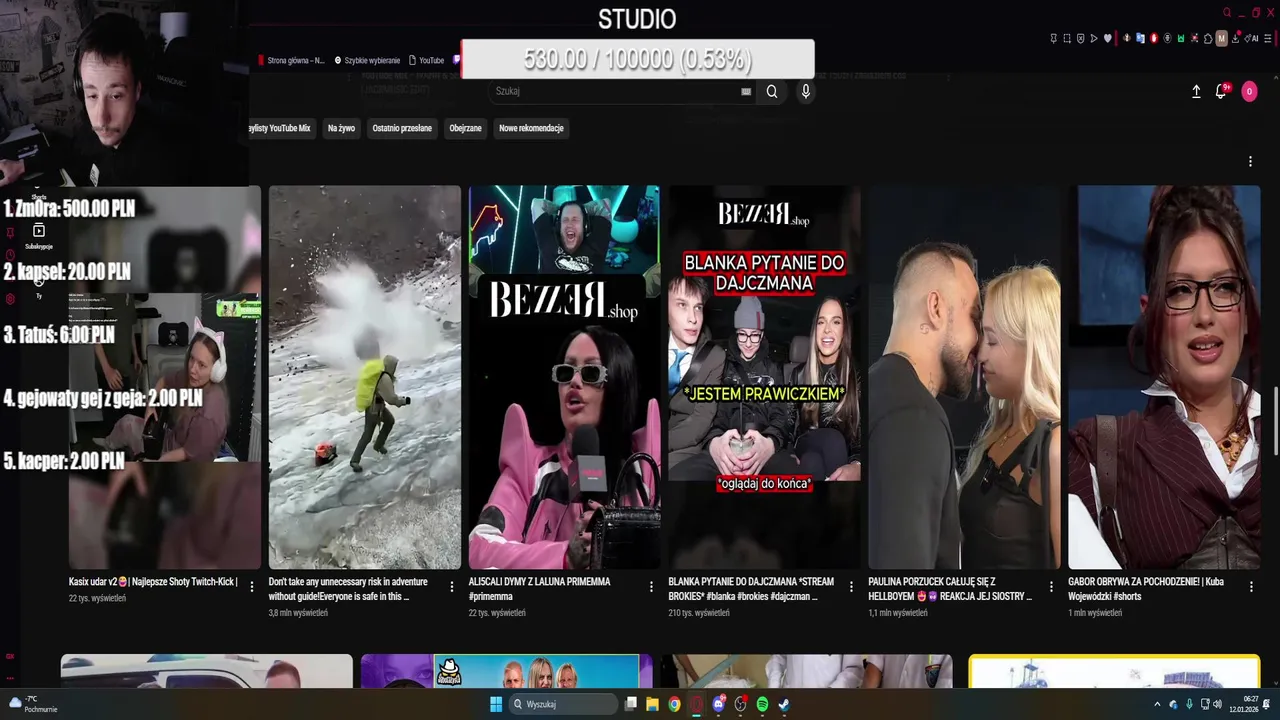
Task: Open the Windows notification bell in tray
Action: pyautogui.click(x=1267, y=704)
